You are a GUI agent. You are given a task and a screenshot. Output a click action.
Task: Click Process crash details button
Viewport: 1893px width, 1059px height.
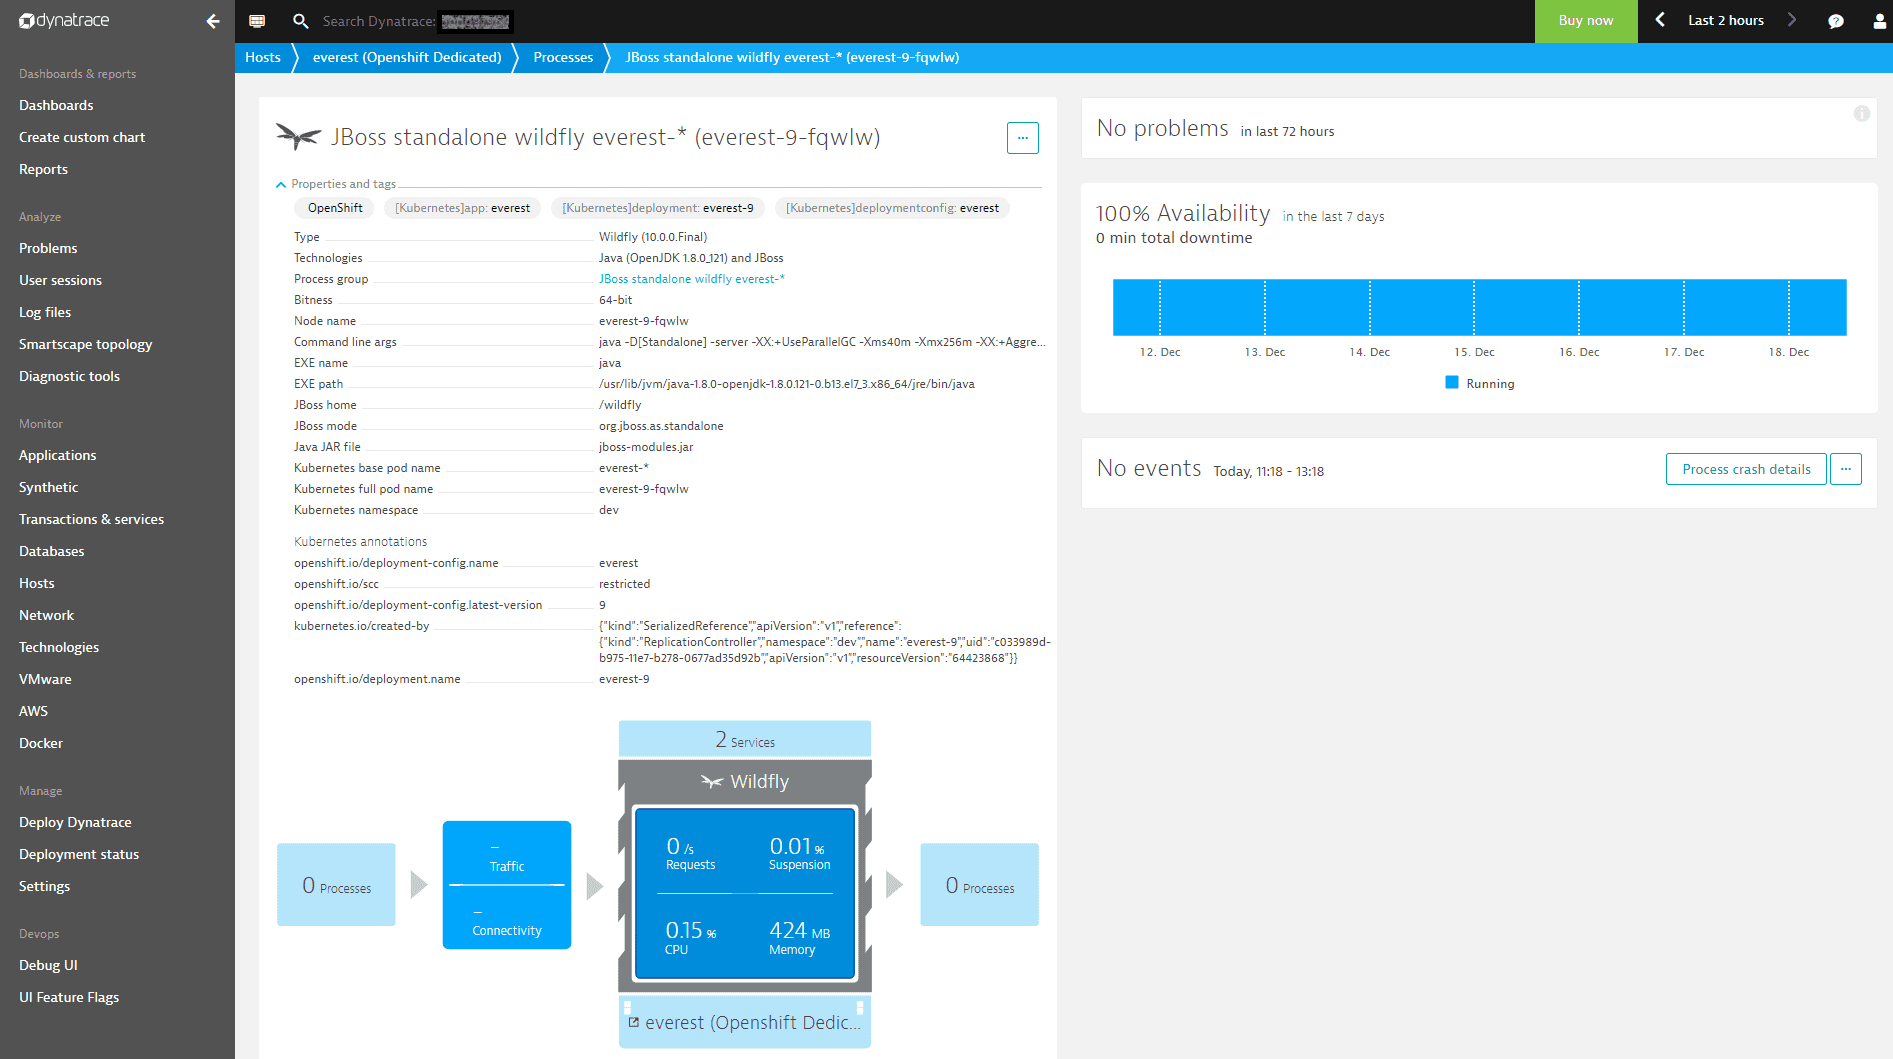click(1746, 469)
